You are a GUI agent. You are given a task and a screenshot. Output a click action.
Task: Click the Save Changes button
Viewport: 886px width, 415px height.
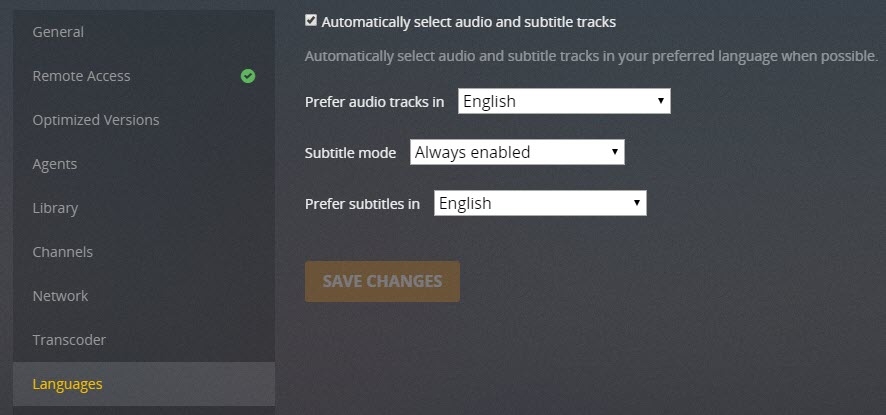point(382,281)
